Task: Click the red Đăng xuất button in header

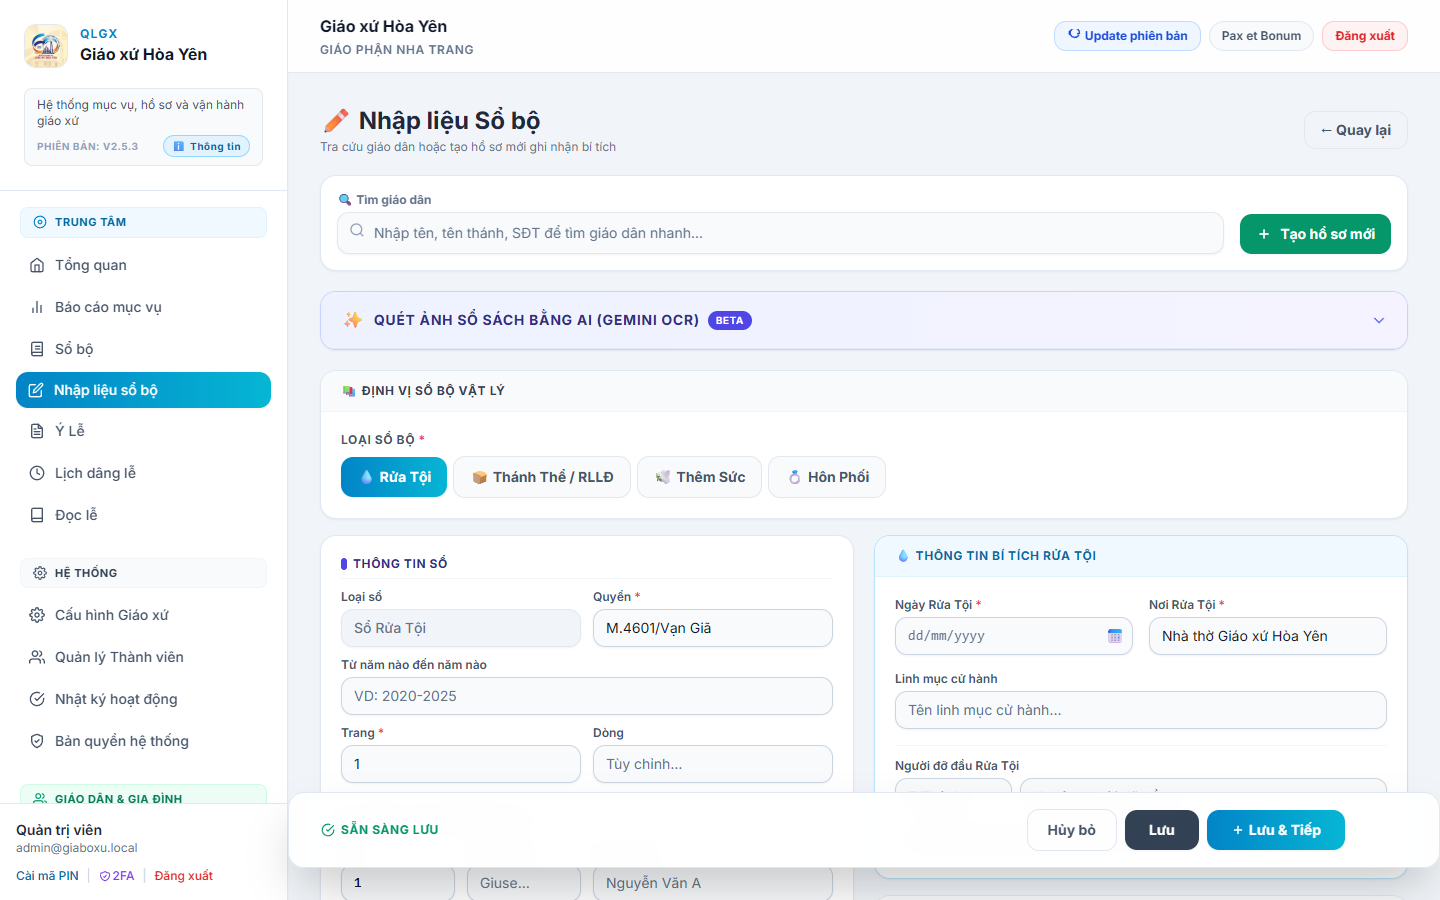Action: coord(1365,36)
